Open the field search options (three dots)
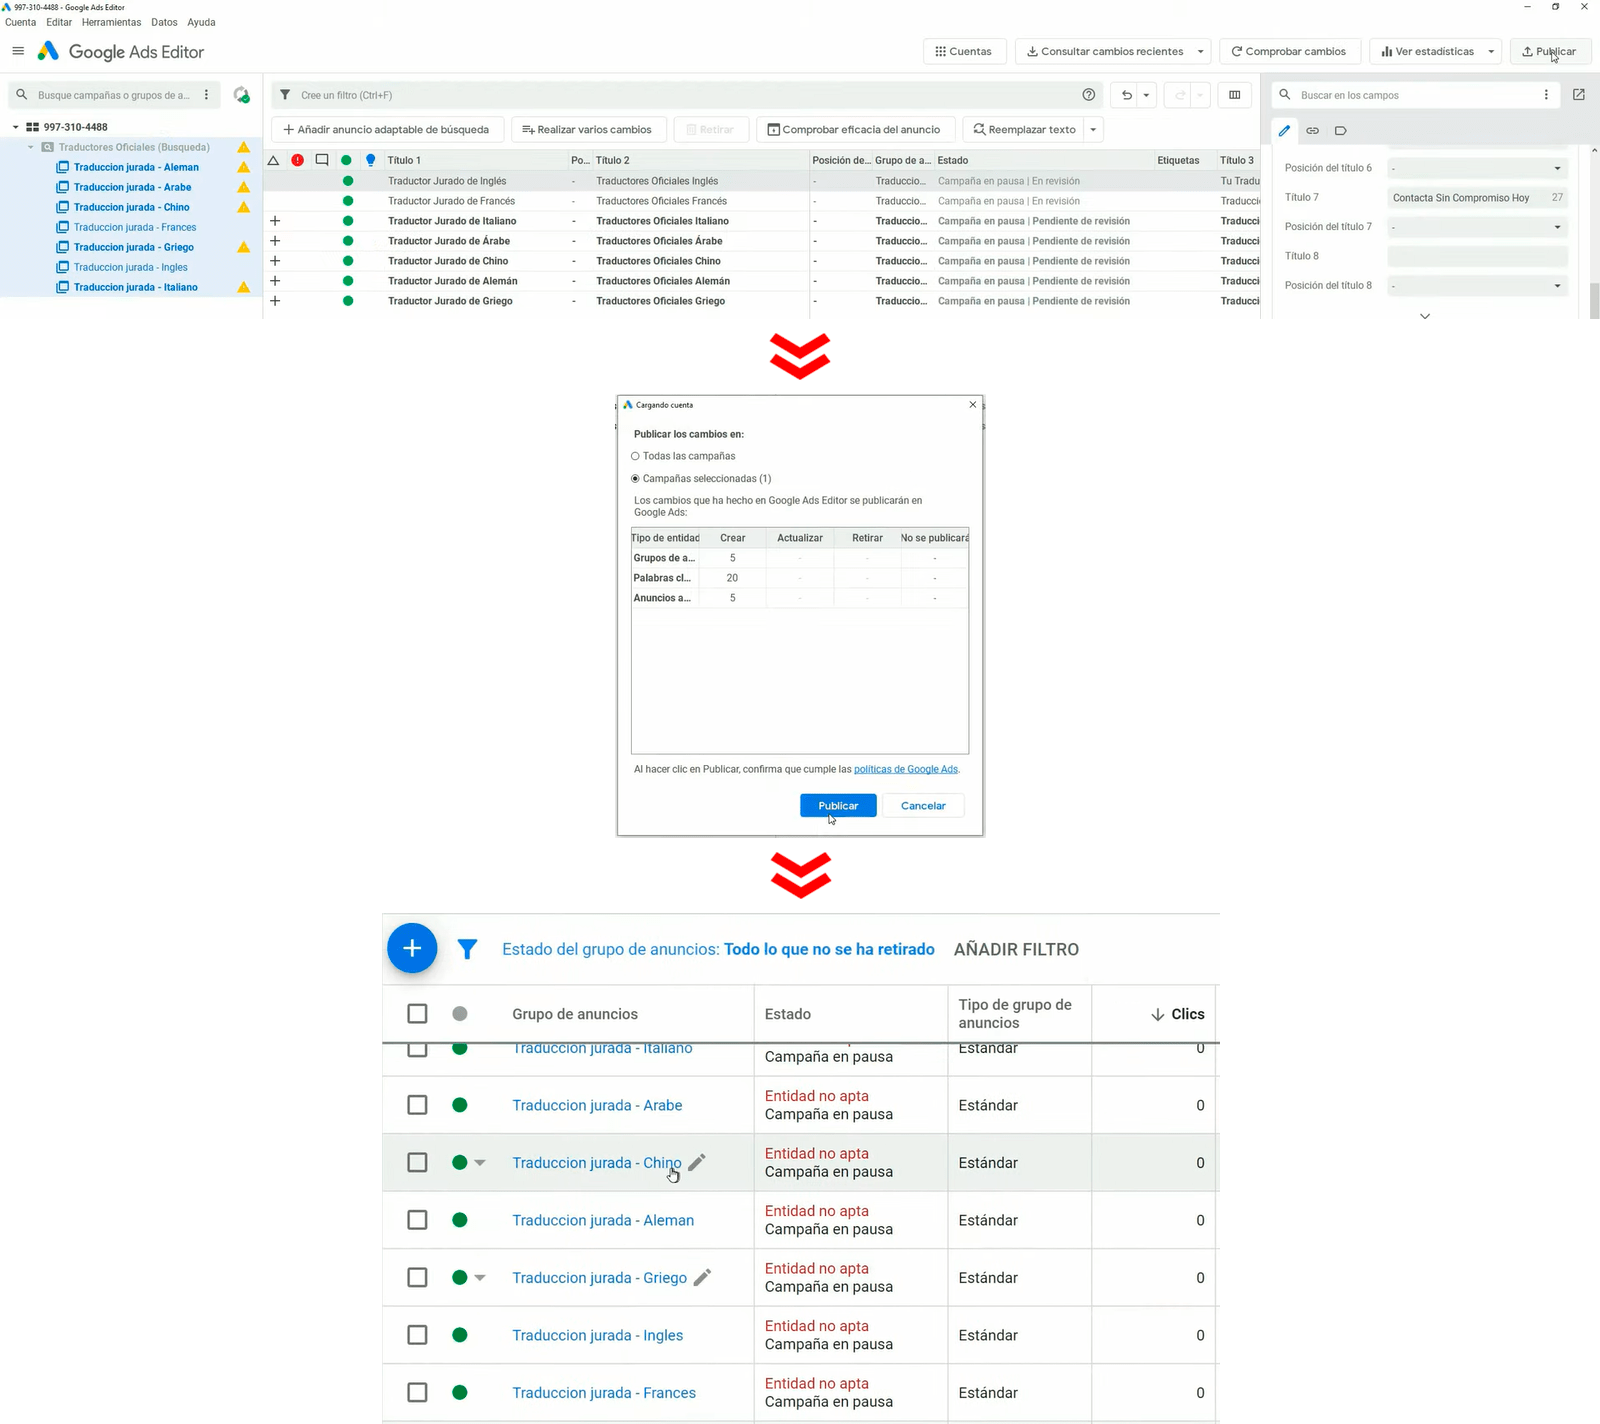Viewport: 1600px width, 1424px height. (1546, 95)
